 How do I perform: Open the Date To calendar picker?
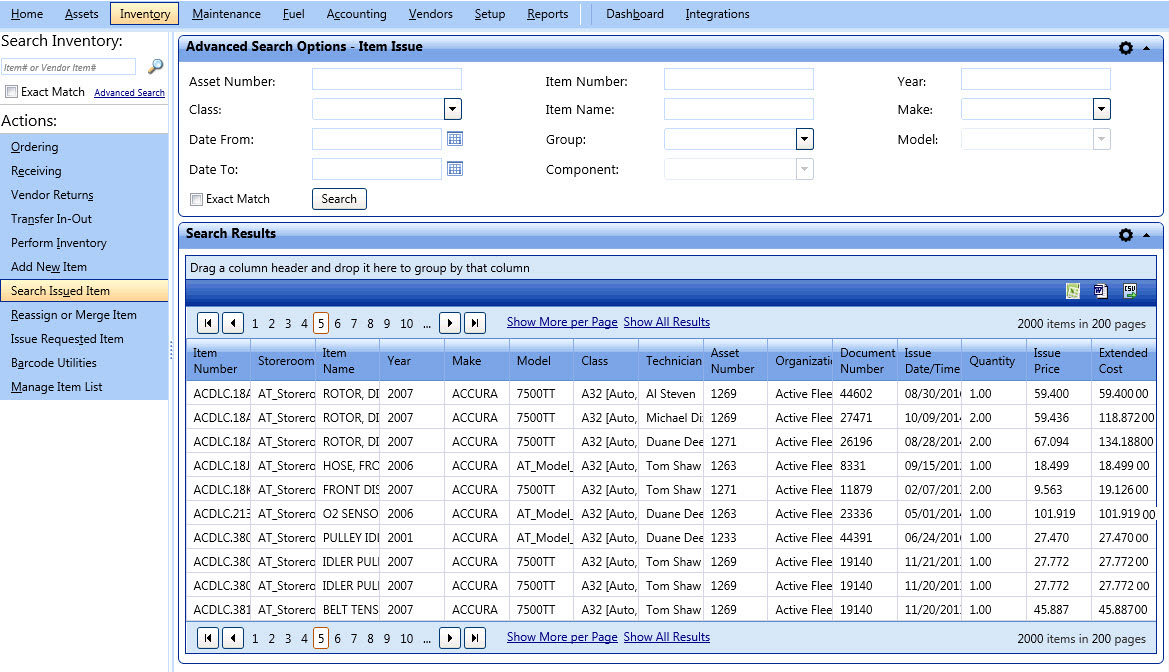click(455, 169)
